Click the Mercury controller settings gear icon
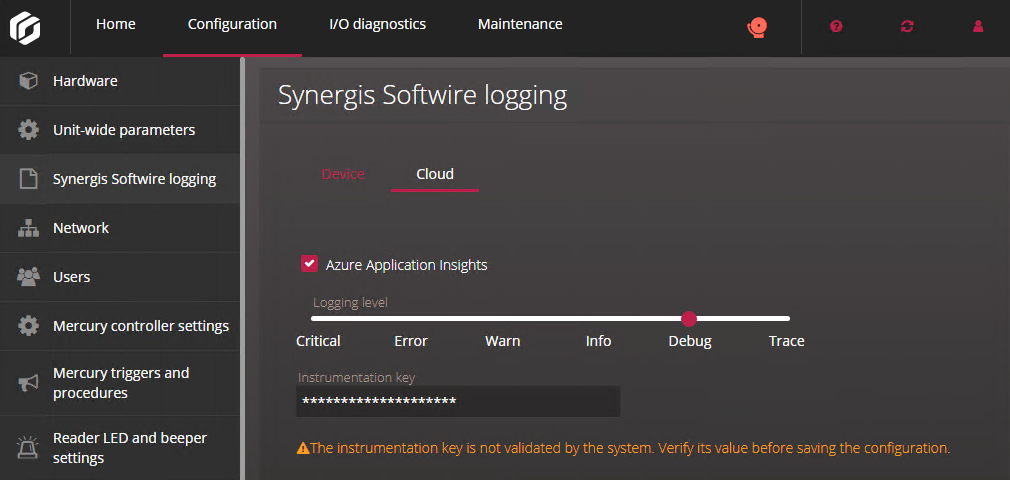The width and height of the screenshot is (1010, 480). tap(28, 326)
